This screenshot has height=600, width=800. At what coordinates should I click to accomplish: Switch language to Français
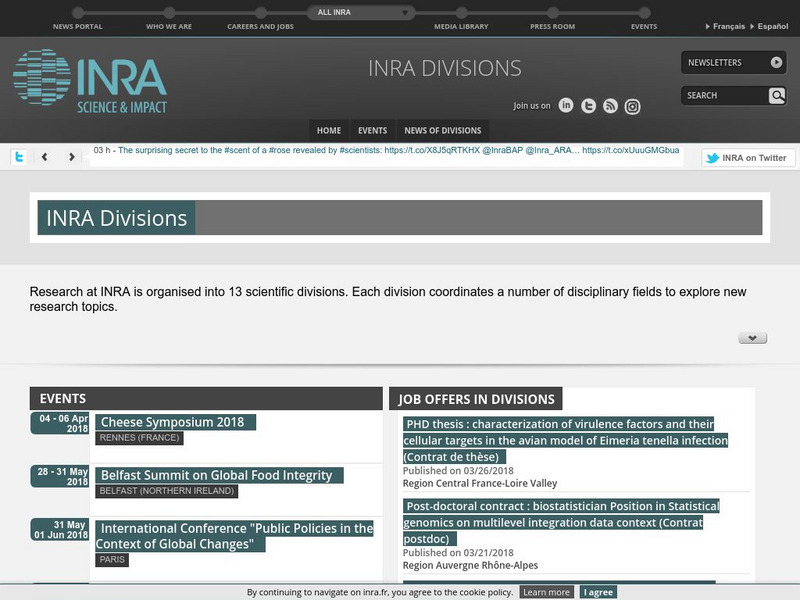pyautogui.click(x=728, y=26)
